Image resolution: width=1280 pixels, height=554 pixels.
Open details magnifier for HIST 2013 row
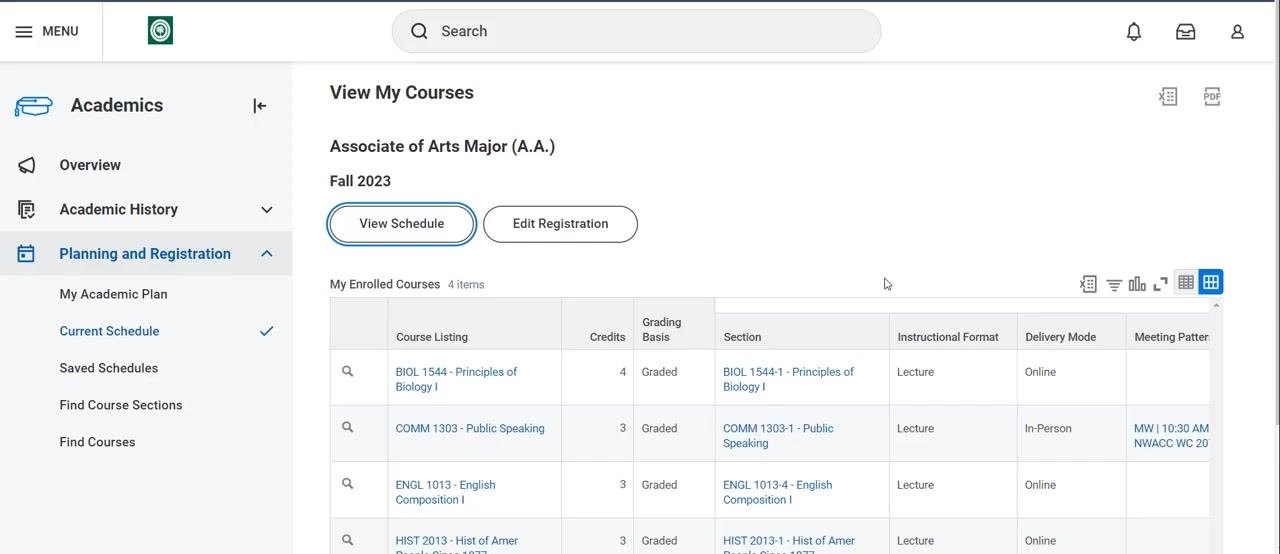click(x=348, y=540)
